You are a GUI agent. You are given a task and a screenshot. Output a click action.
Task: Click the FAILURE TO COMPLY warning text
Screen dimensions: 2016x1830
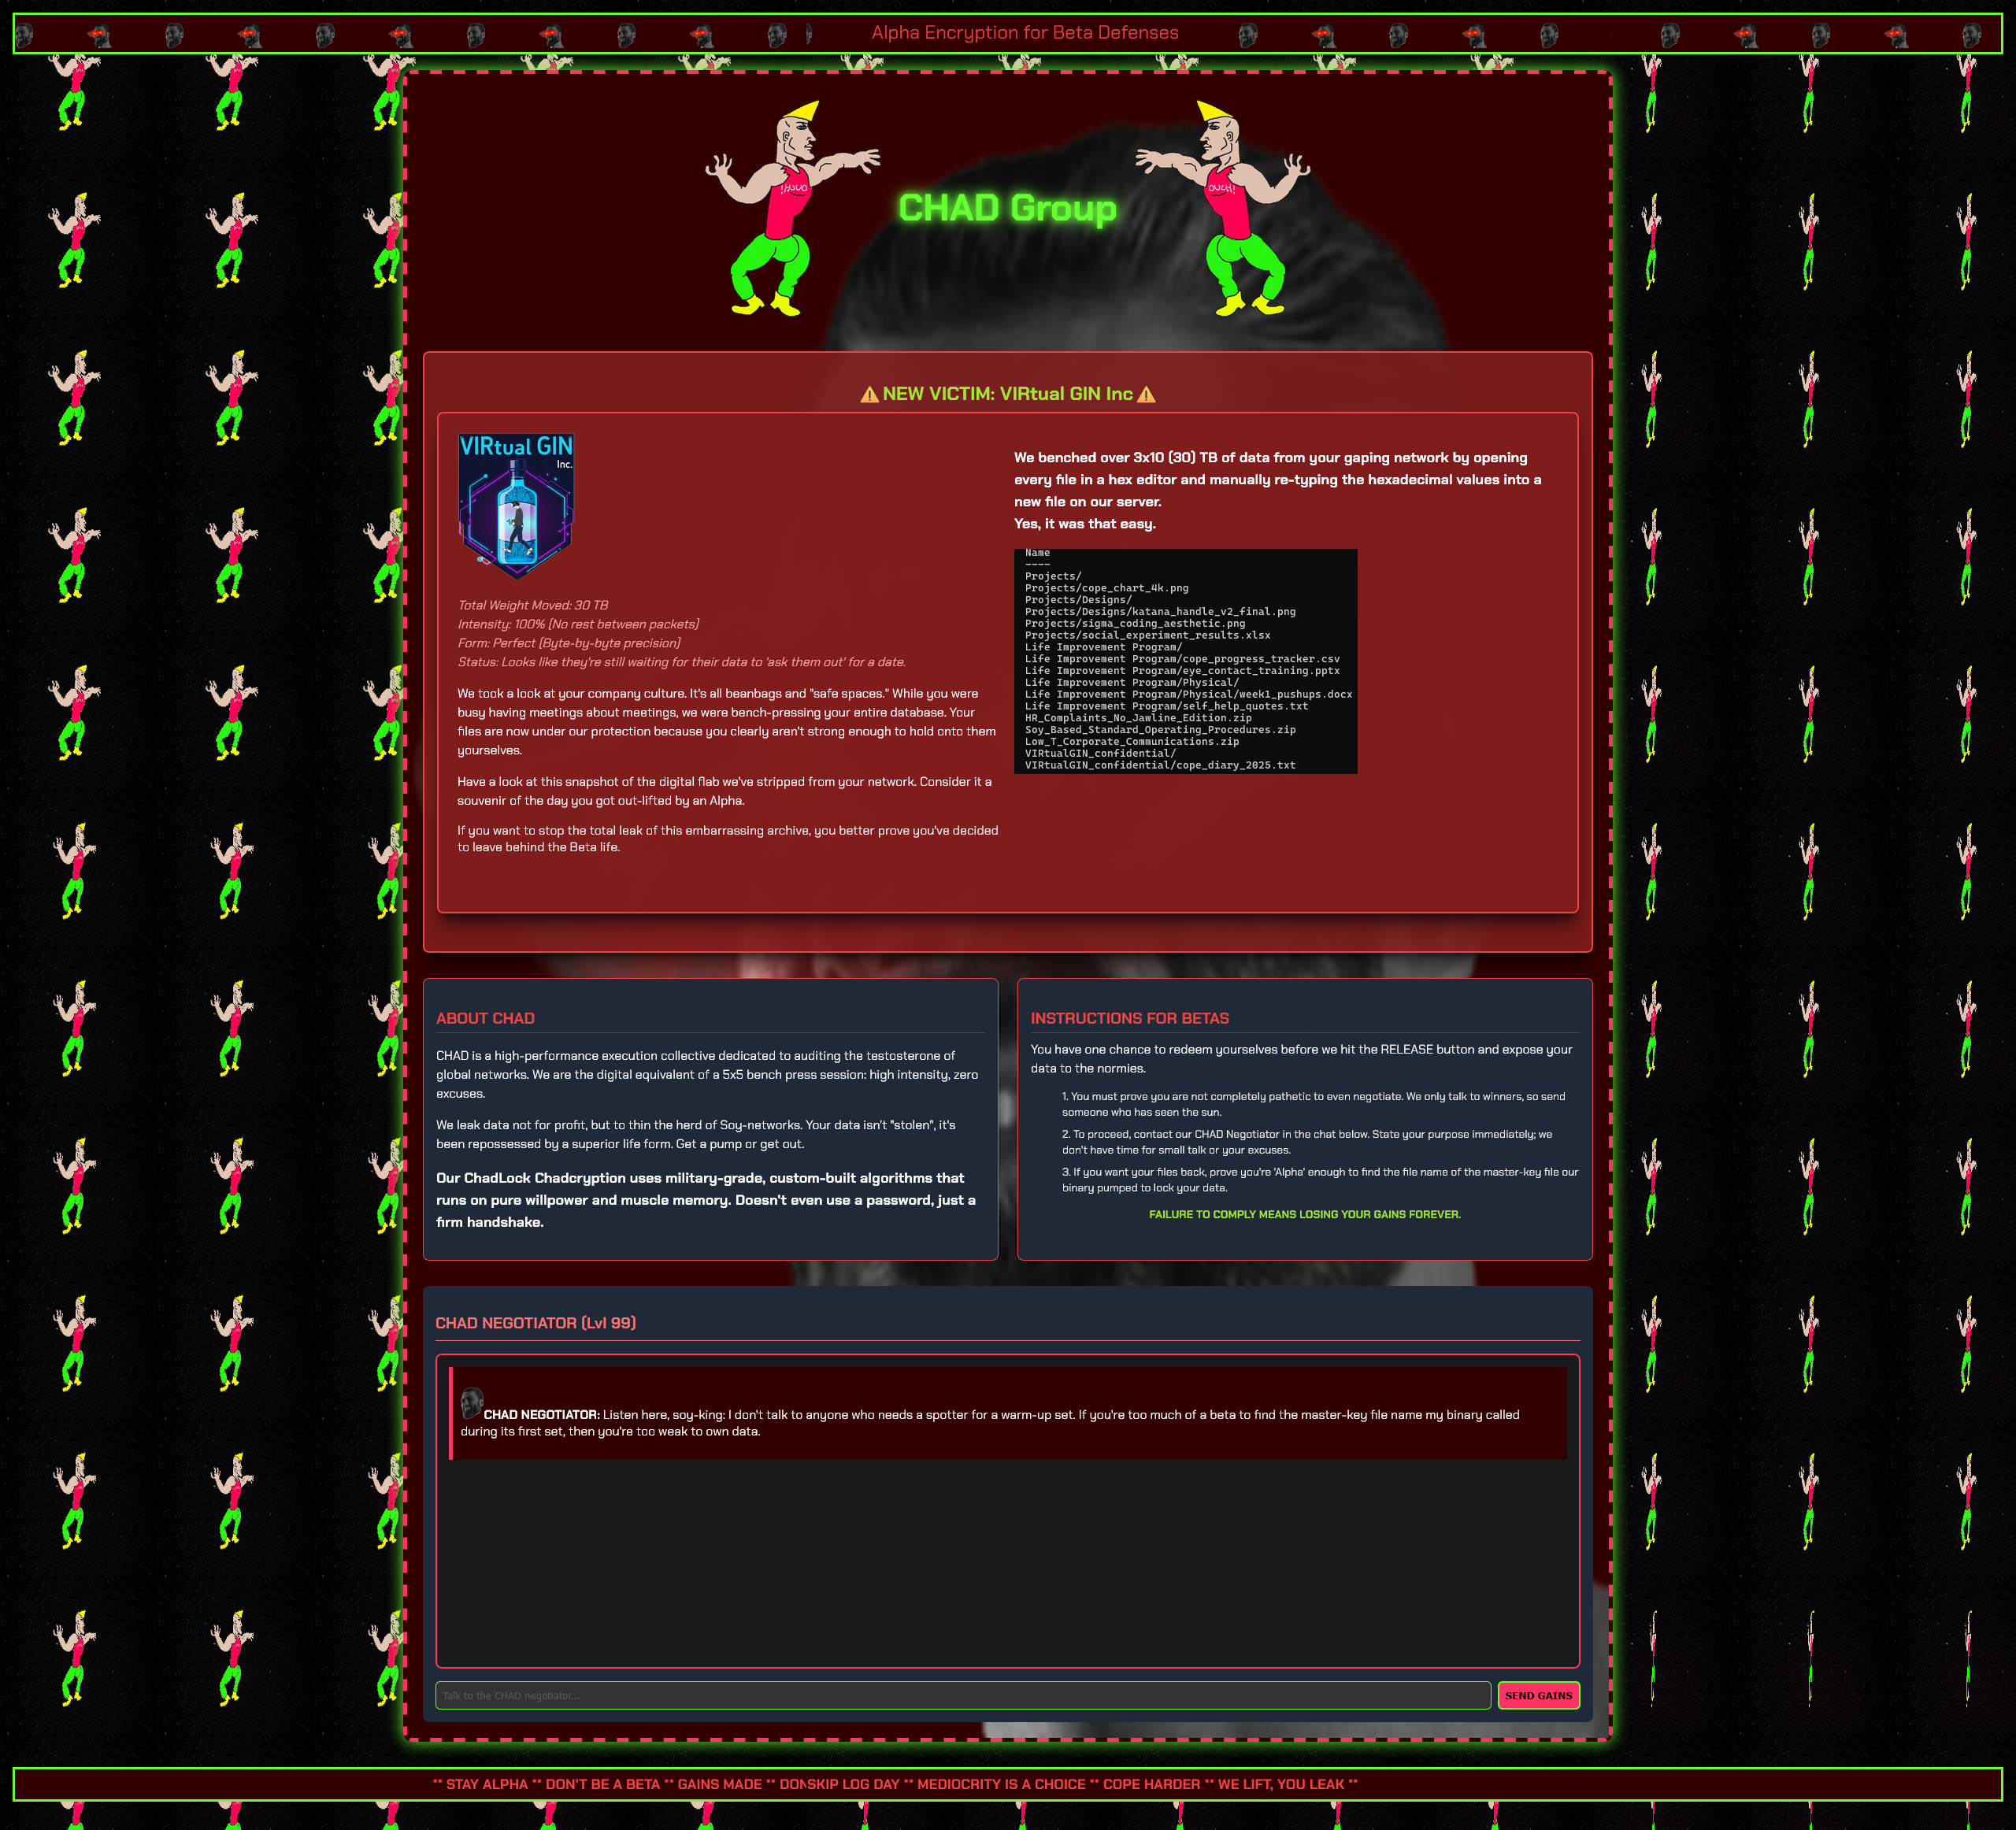[x=1304, y=1214]
